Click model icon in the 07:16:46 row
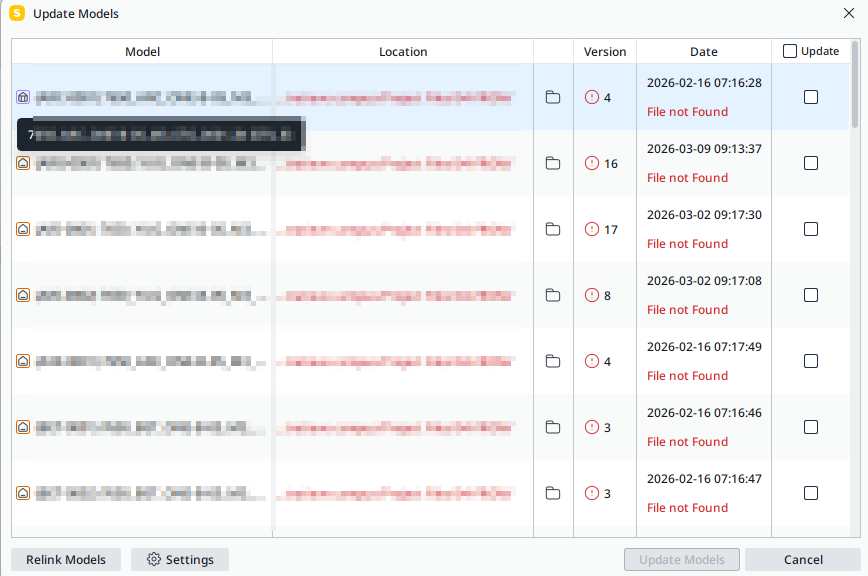868x576 pixels. (23, 427)
